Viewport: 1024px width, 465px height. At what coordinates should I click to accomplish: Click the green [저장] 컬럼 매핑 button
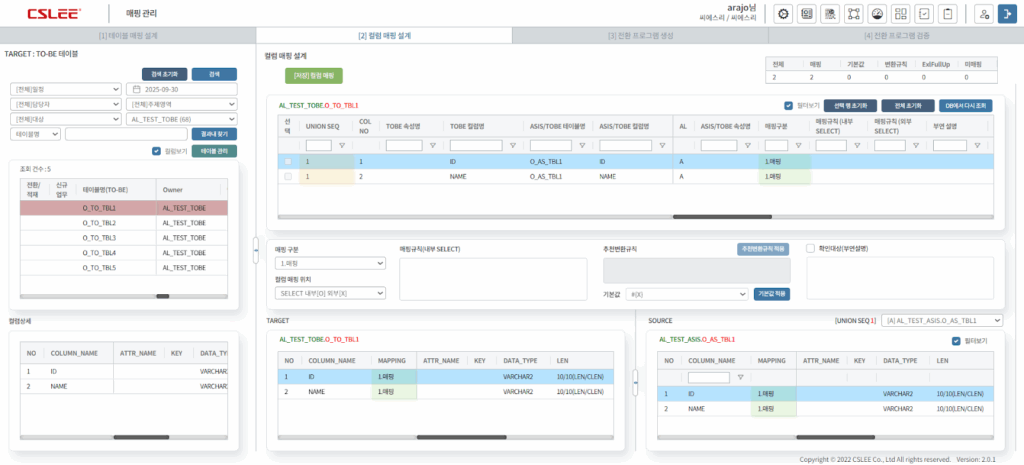(x=313, y=75)
